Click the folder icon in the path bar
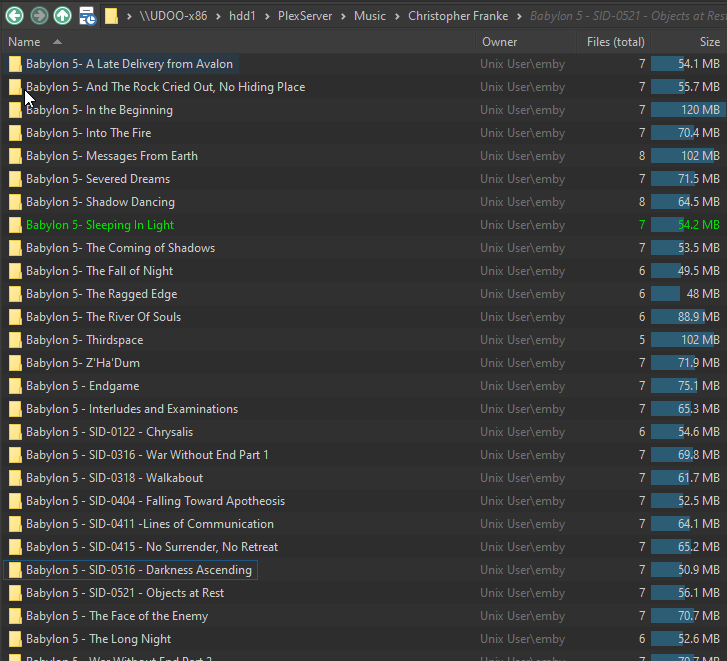This screenshot has height=661, width=727. pyautogui.click(x=111, y=16)
